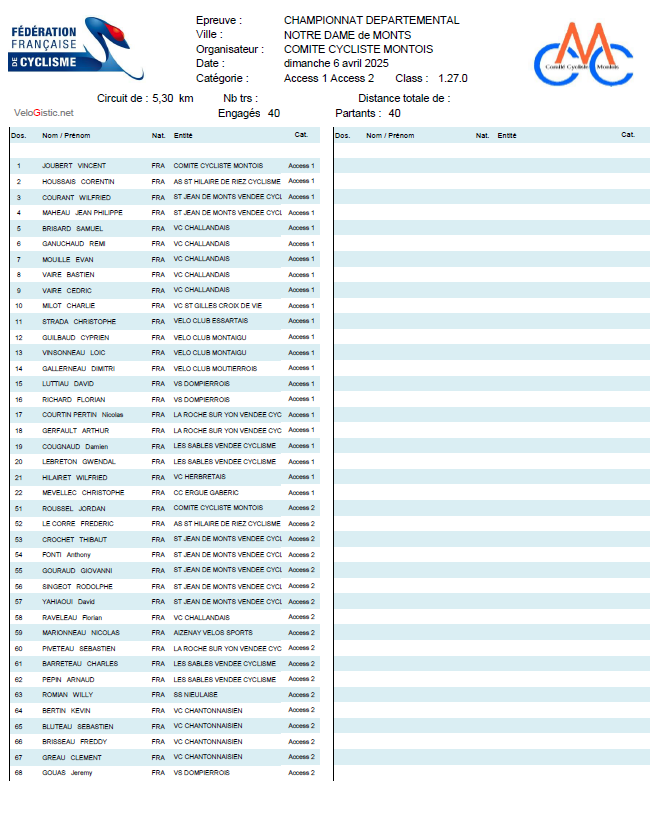Select rider 'BRISARD SAMUEL'
The image size is (665, 813).
73,229
